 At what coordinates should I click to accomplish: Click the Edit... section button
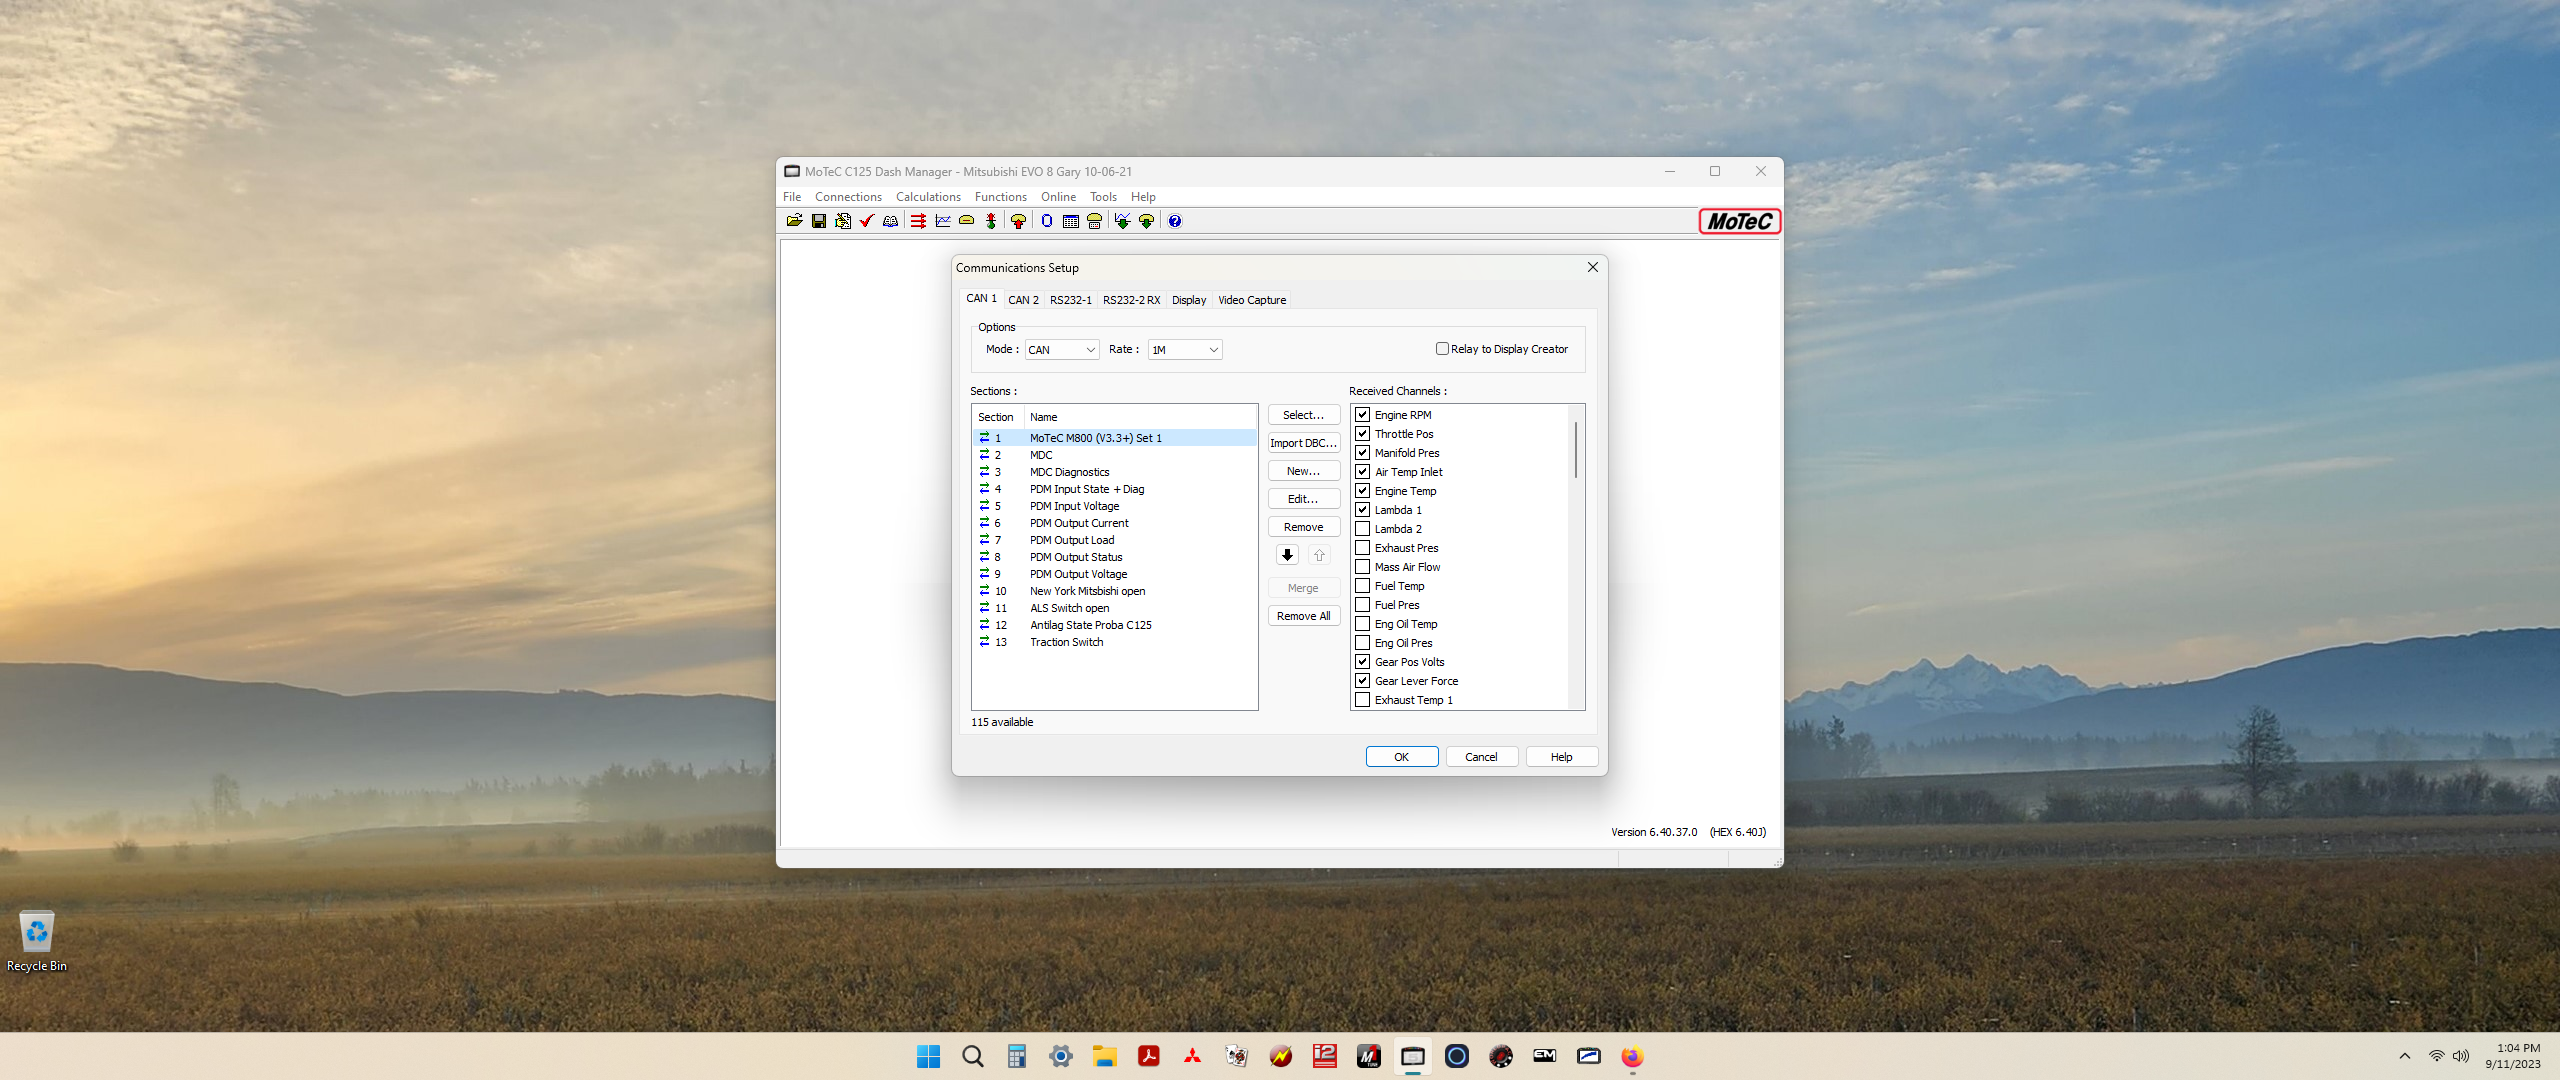(x=1304, y=499)
